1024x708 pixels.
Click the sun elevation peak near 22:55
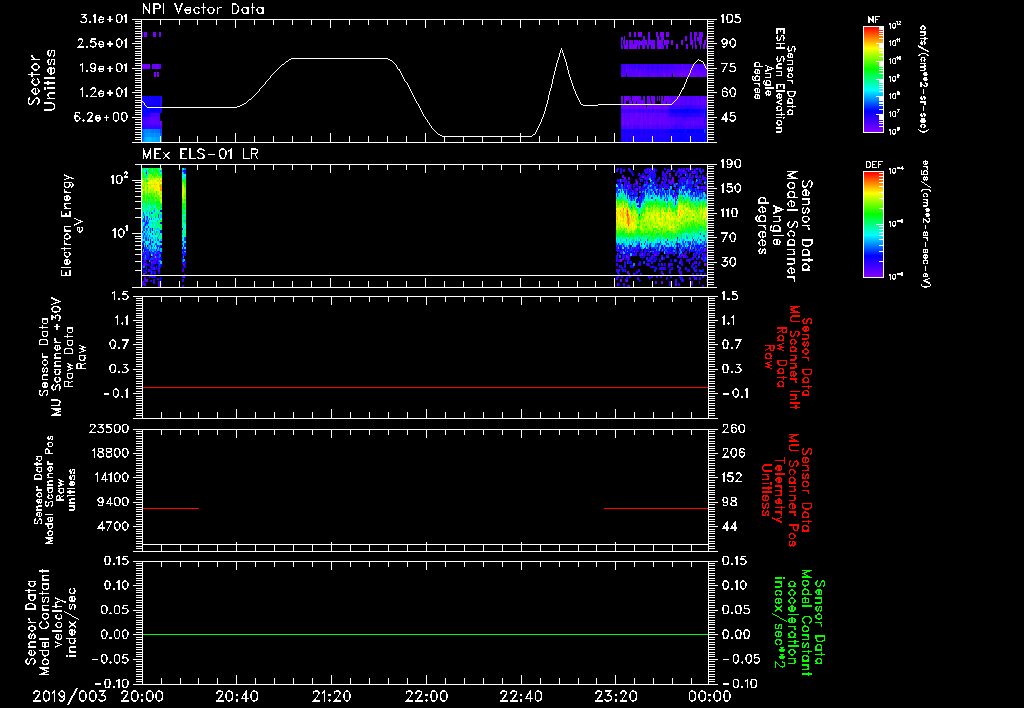tap(561, 49)
